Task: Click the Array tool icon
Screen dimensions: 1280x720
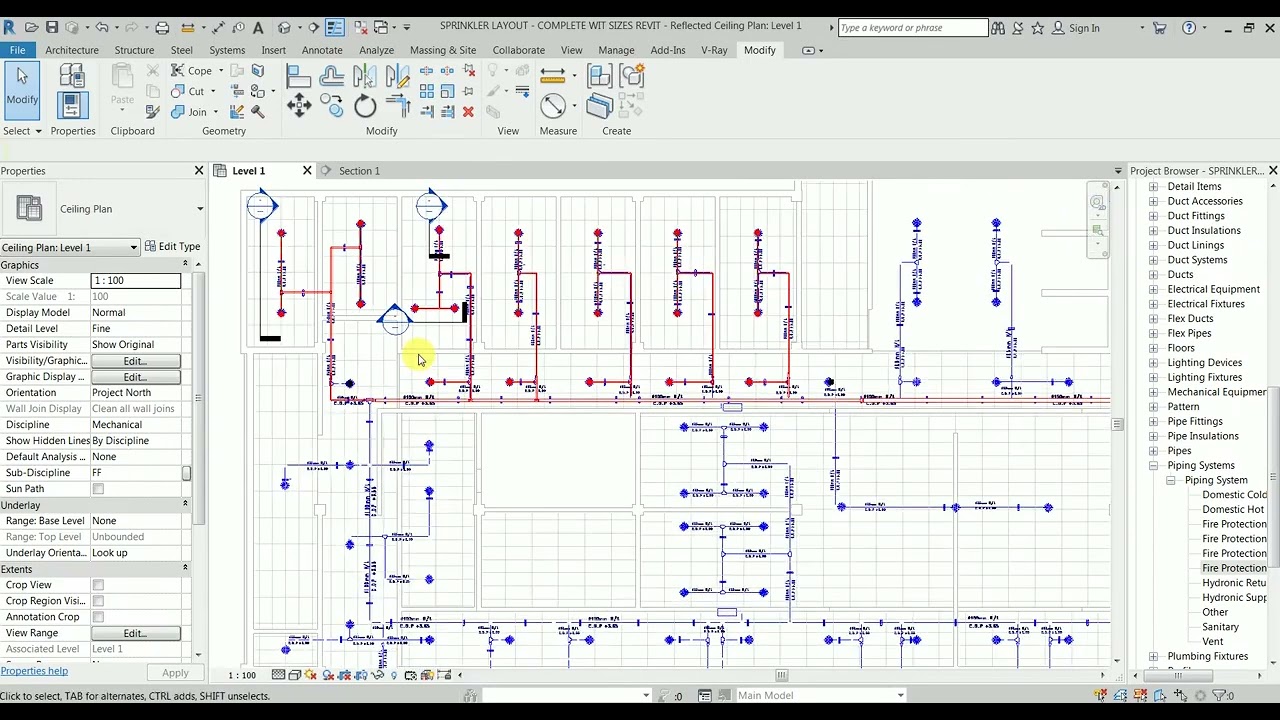Action: (427, 91)
